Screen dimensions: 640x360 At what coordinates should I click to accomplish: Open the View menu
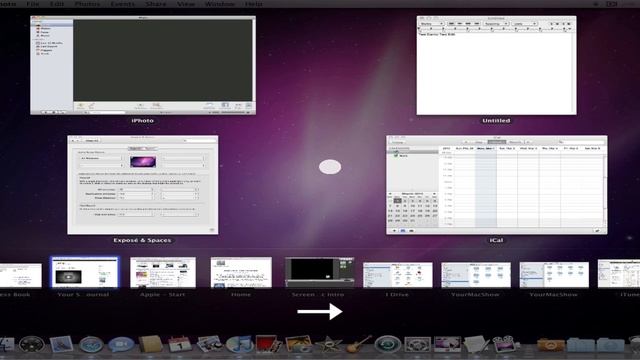pyautogui.click(x=186, y=4)
